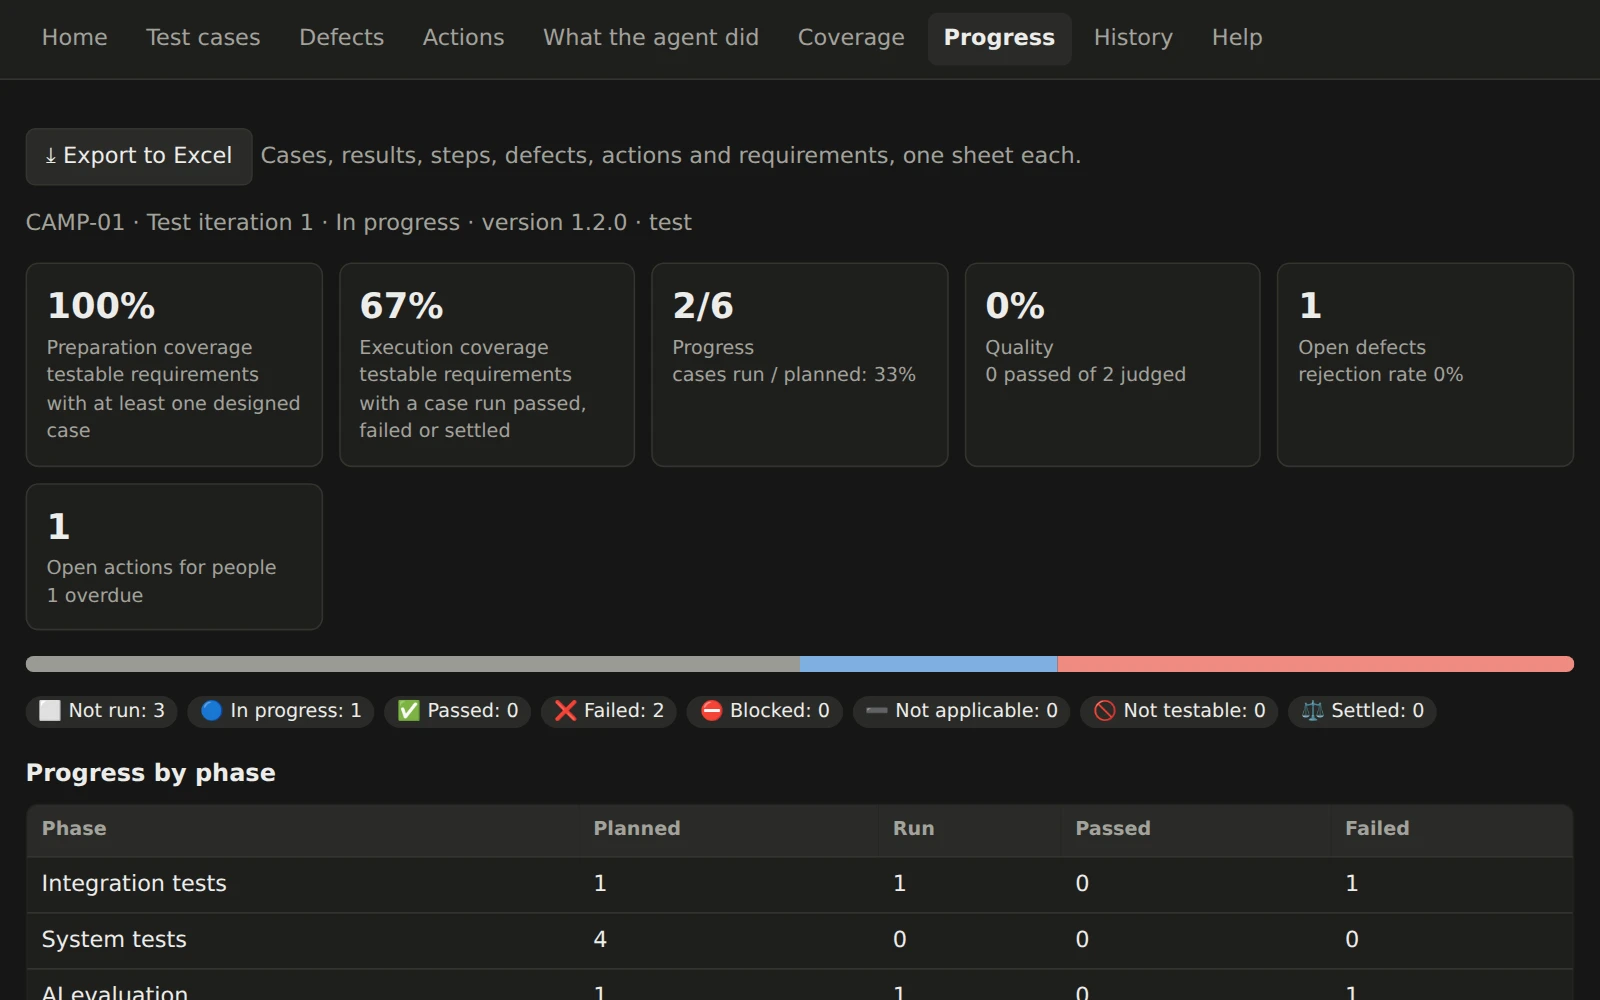Select the 0% Quality card
Image resolution: width=1600 pixels, height=1000 pixels.
click(x=1112, y=365)
